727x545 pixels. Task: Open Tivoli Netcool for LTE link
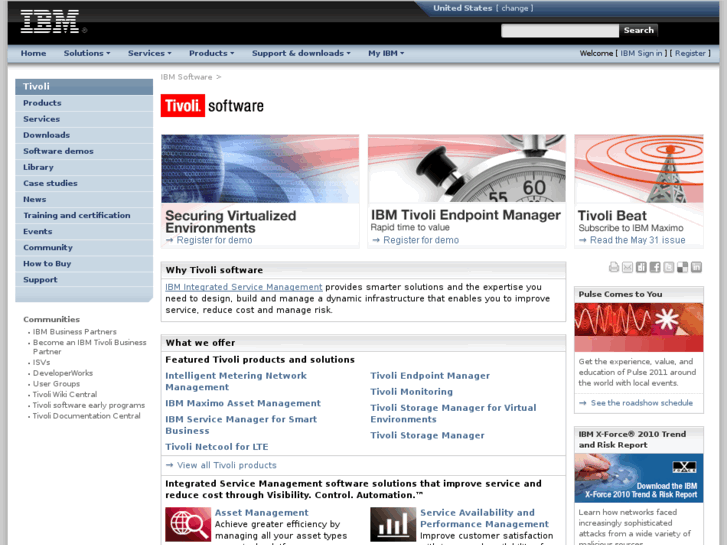(217, 447)
